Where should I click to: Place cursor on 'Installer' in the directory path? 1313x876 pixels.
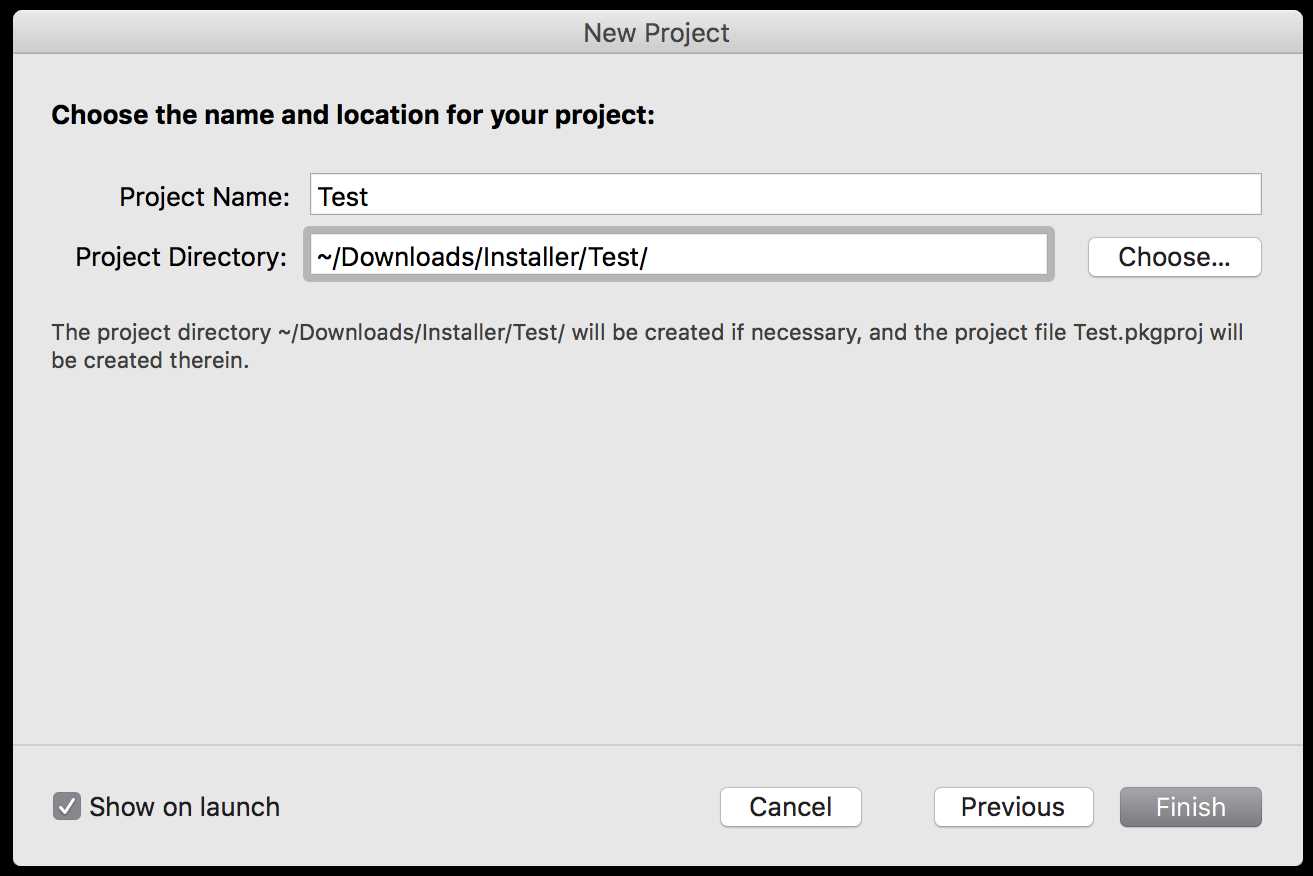pyautogui.click(x=530, y=257)
